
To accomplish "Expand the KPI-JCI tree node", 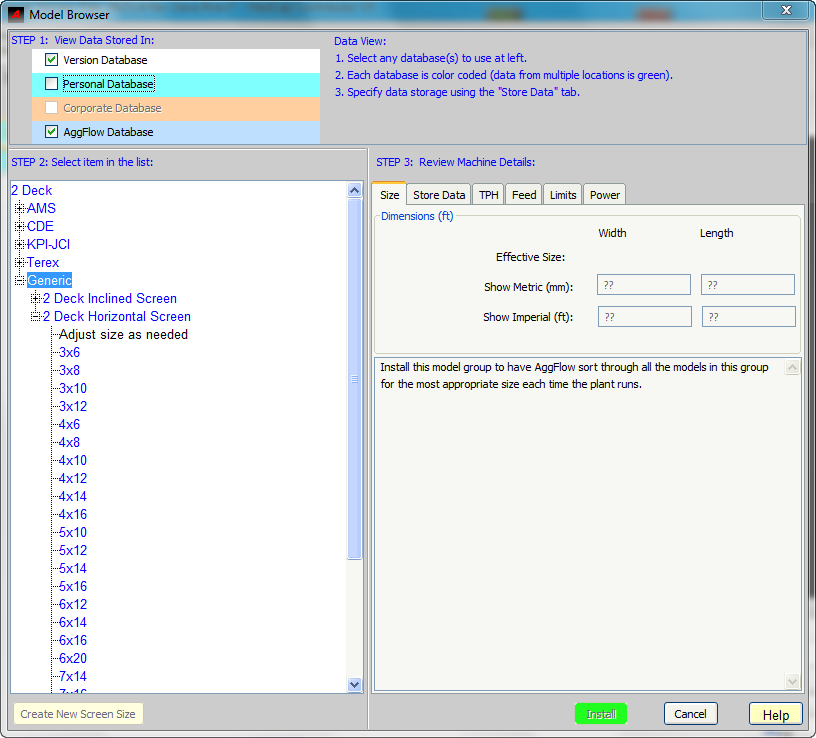I will [19, 244].
